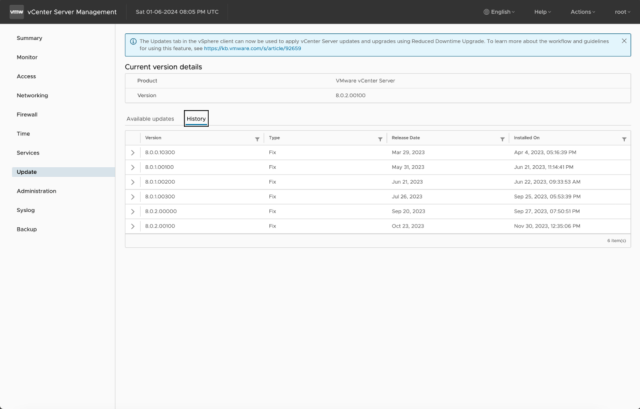The width and height of the screenshot is (640, 409).
Task: Sort by the Installed On column header
Action: [x=527, y=138]
